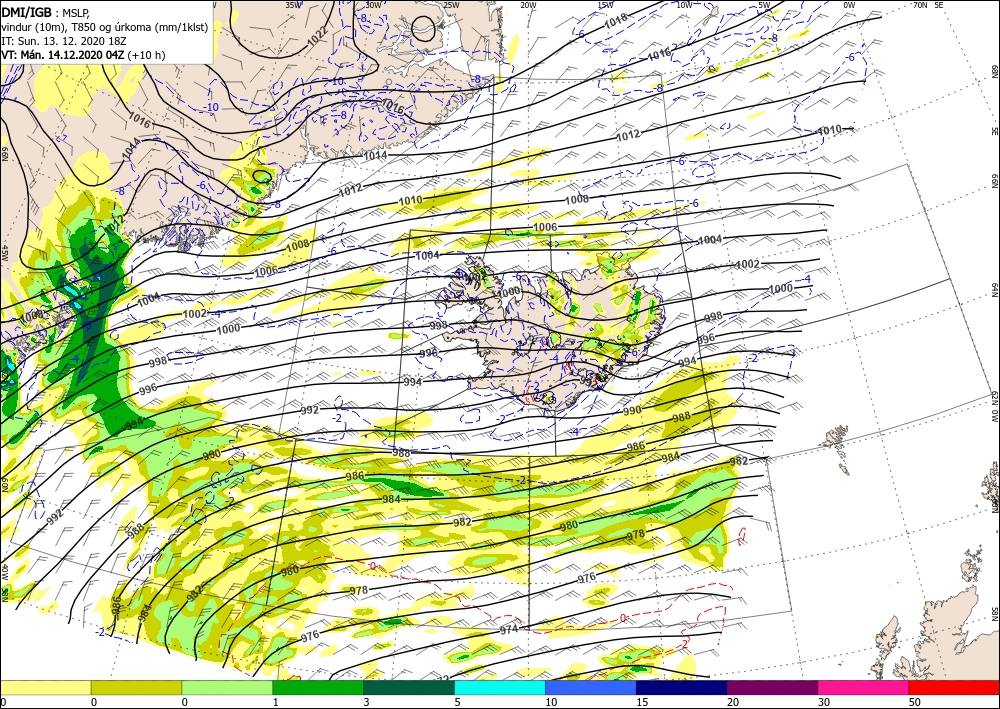Screen dimensions: 1000x709
Task: Choose the purple 20 mm legend segment
Action: 772,687
